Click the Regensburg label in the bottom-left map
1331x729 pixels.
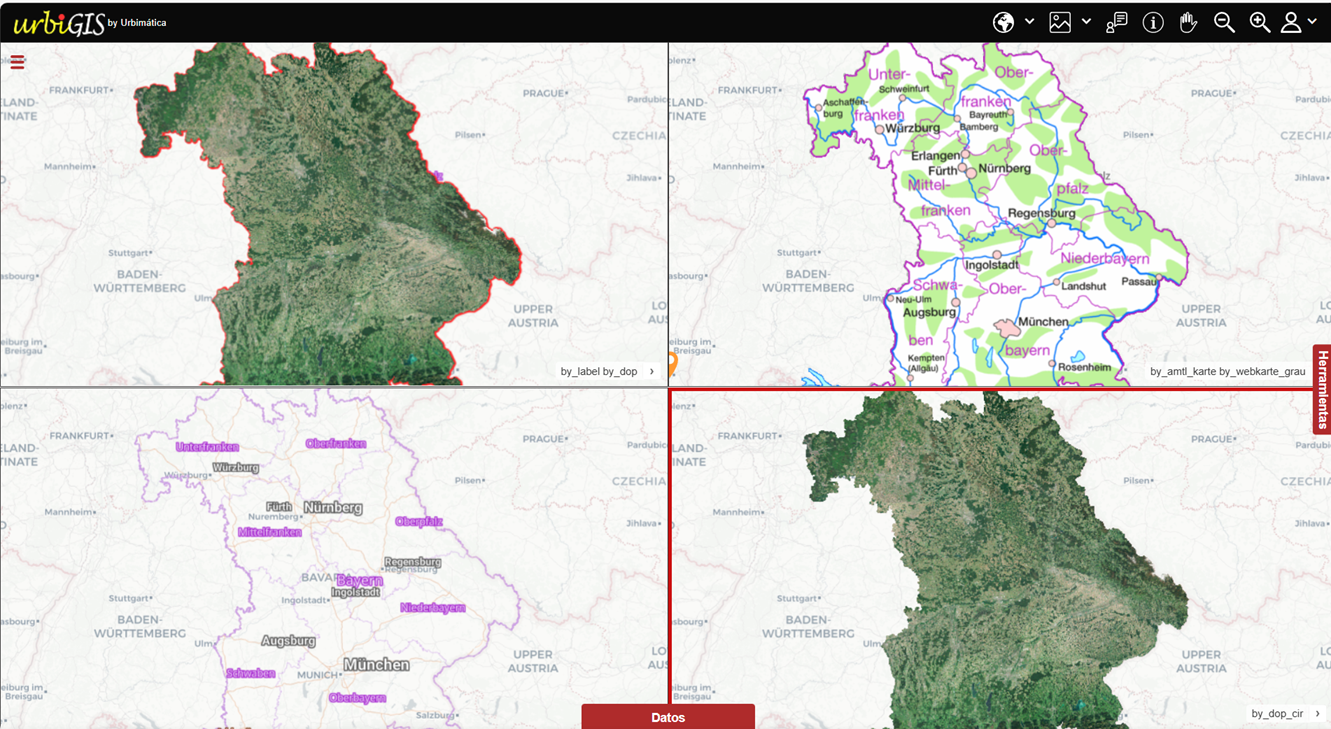413,562
